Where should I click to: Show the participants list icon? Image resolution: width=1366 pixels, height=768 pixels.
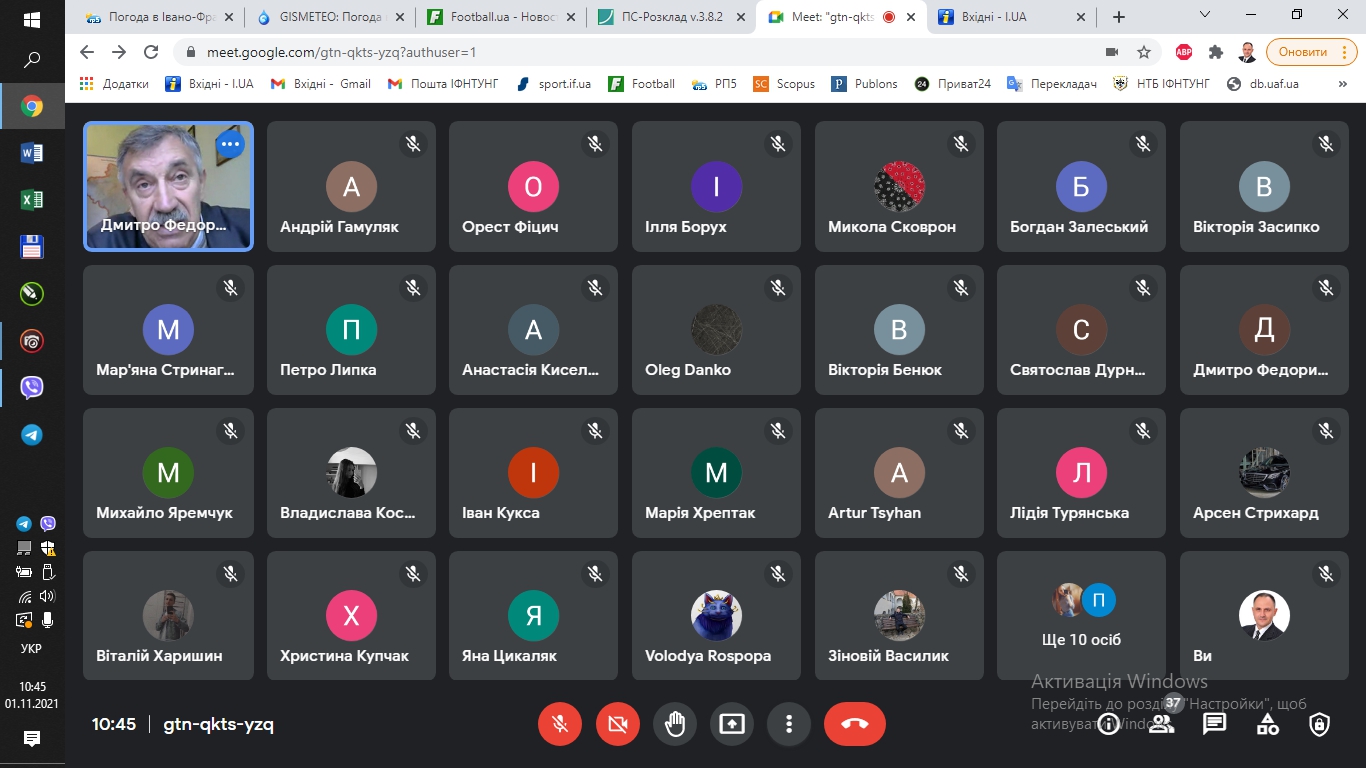click(1161, 724)
